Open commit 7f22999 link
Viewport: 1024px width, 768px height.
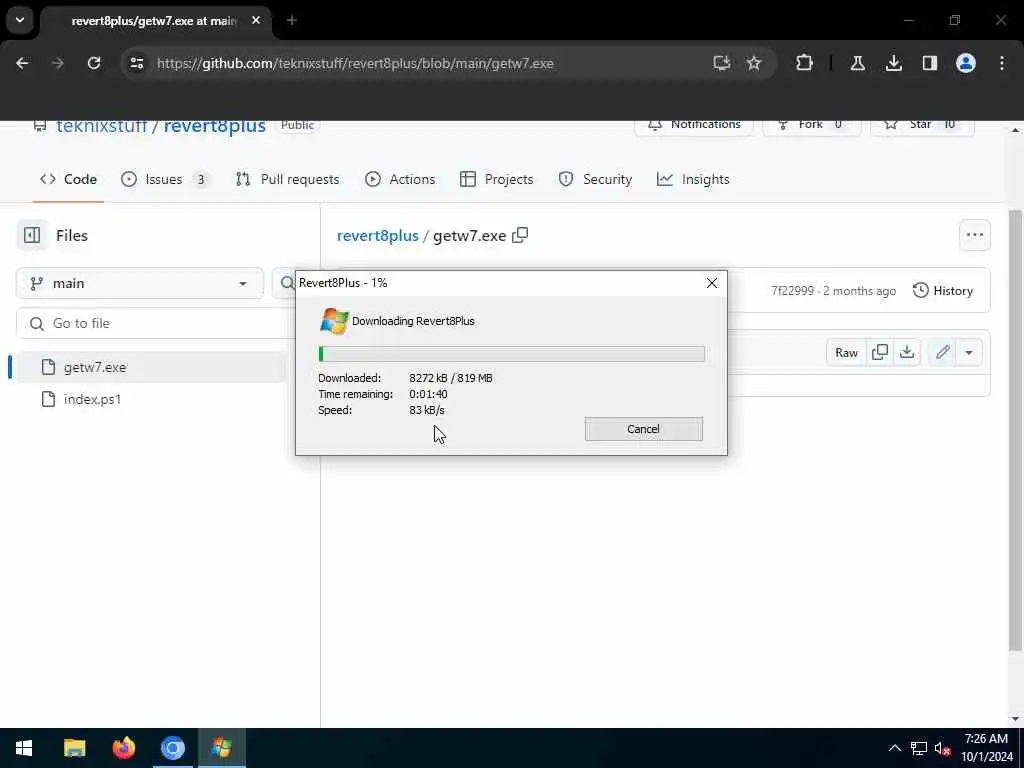pos(792,291)
